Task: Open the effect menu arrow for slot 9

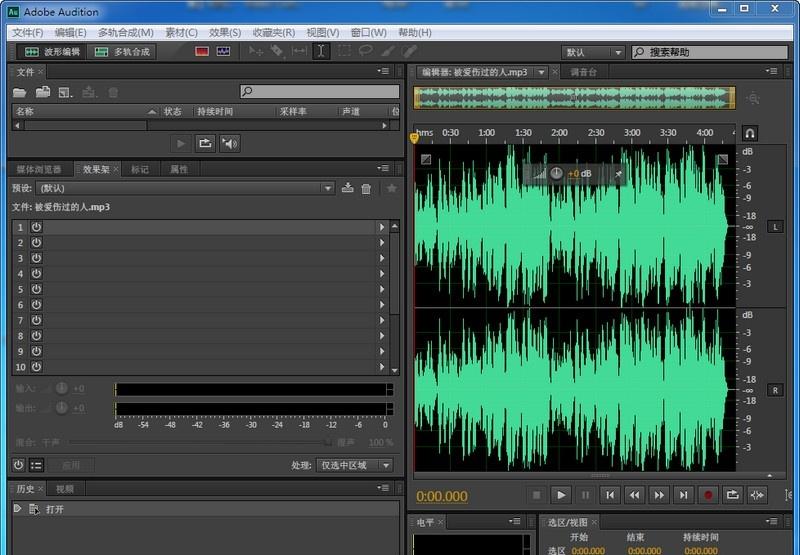Action: tap(382, 351)
